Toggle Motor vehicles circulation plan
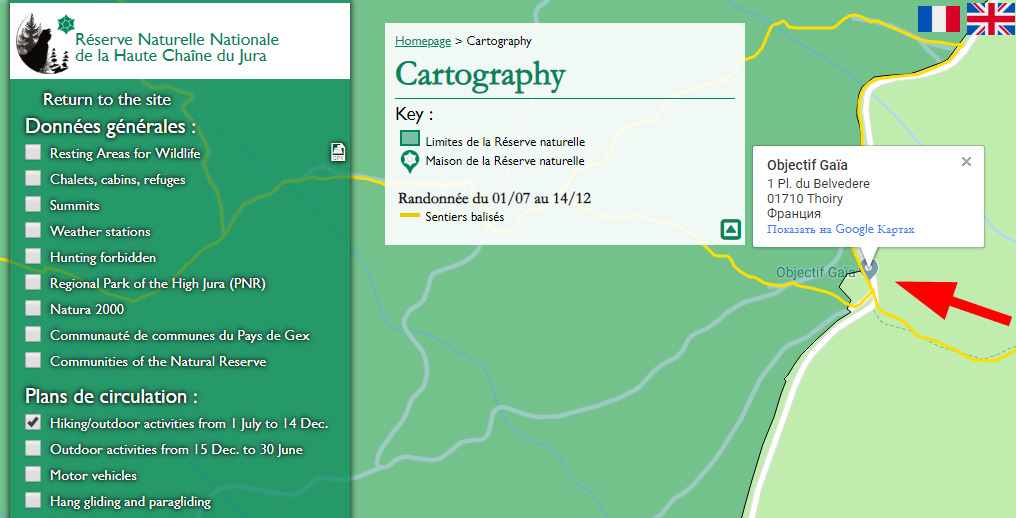The height and width of the screenshot is (518, 1016). tap(33, 474)
